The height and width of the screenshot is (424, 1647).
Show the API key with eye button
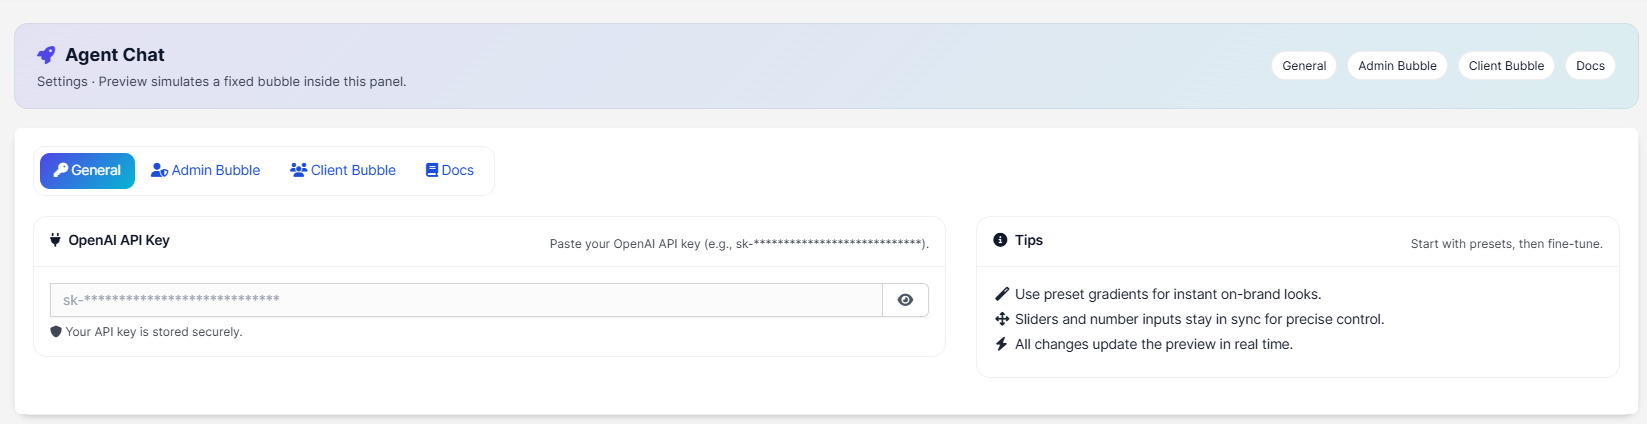905,300
